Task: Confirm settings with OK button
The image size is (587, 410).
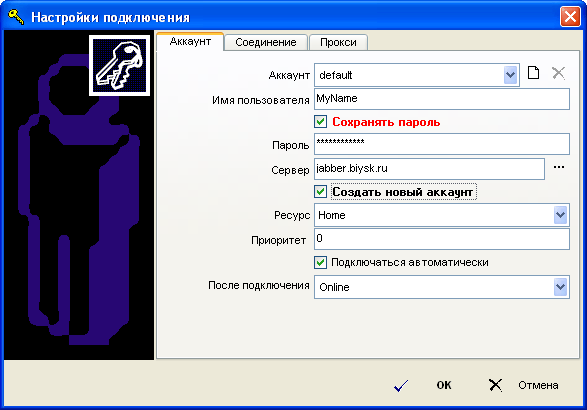Action: click(x=444, y=385)
